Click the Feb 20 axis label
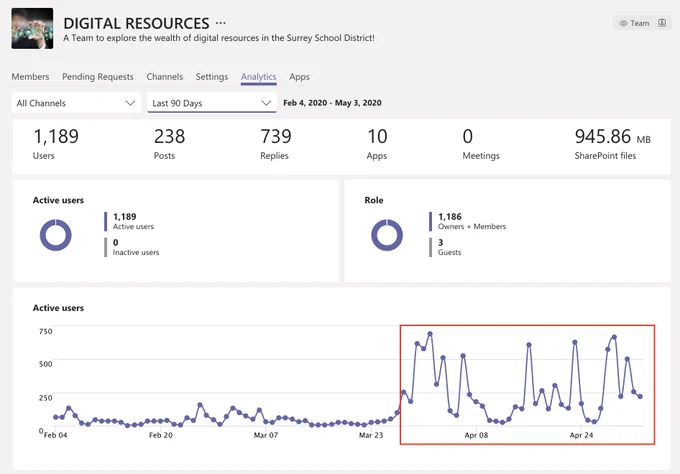This screenshot has width=680, height=474. pyautogui.click(x=161, y=435)
